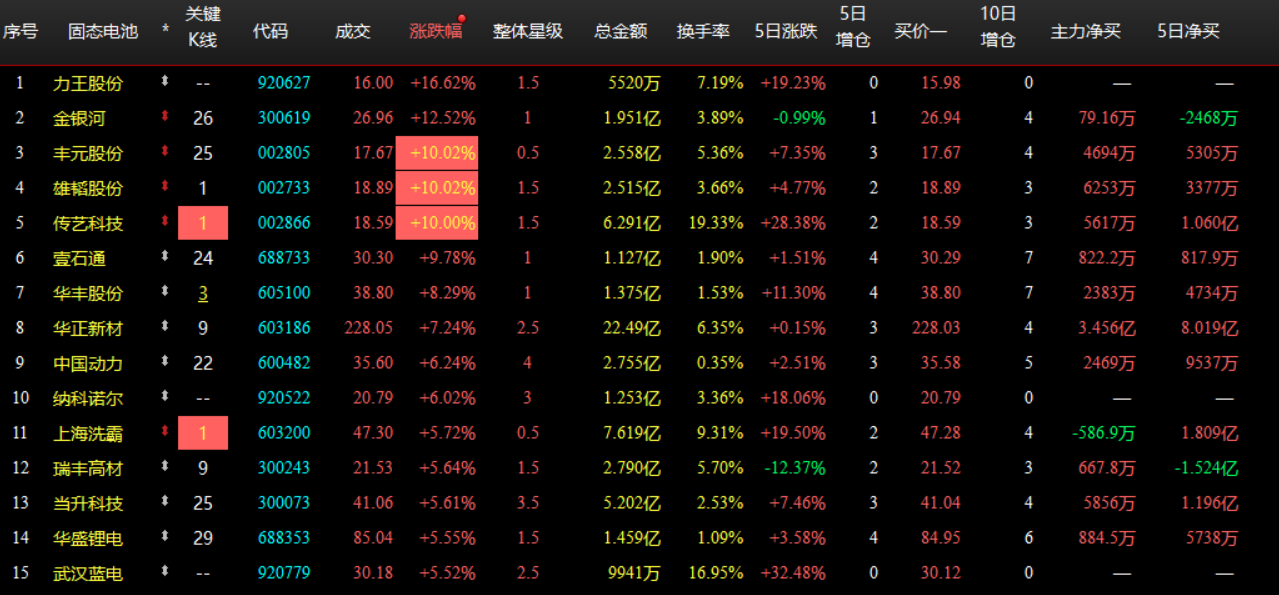Click stock code 603186
The height and width of the screenshot is (595, 1279).
284,328
